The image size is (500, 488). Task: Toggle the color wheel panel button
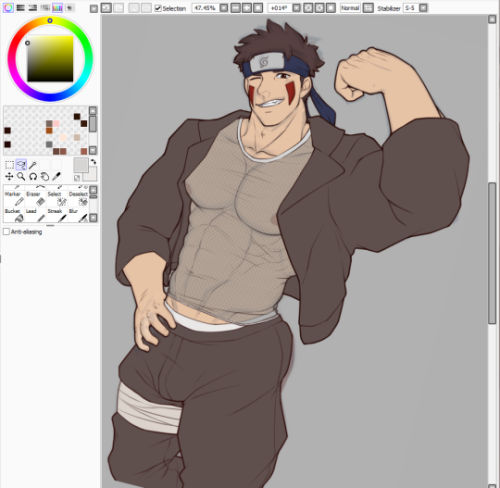(x=8, y=8)
